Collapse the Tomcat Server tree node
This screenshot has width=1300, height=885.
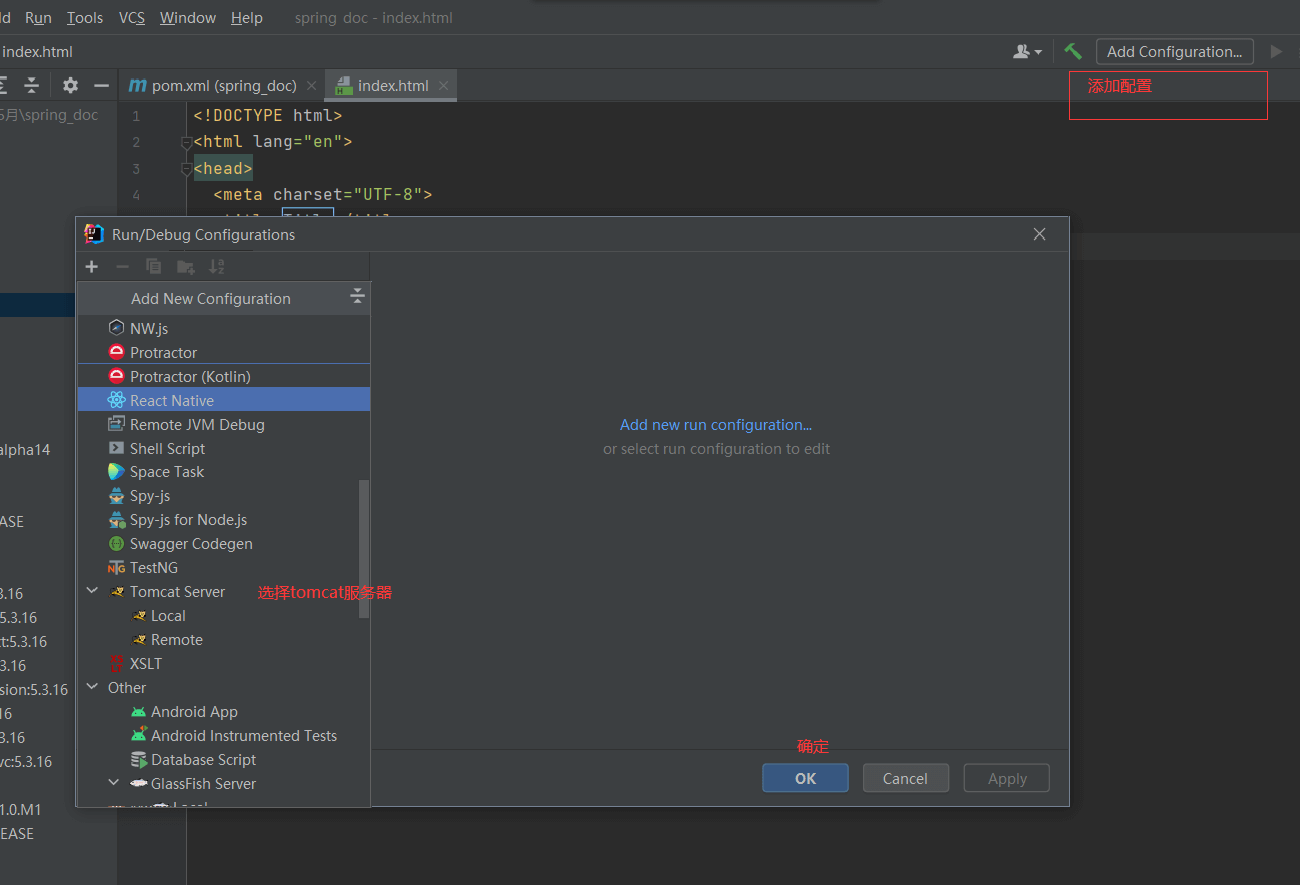[92, 591]
